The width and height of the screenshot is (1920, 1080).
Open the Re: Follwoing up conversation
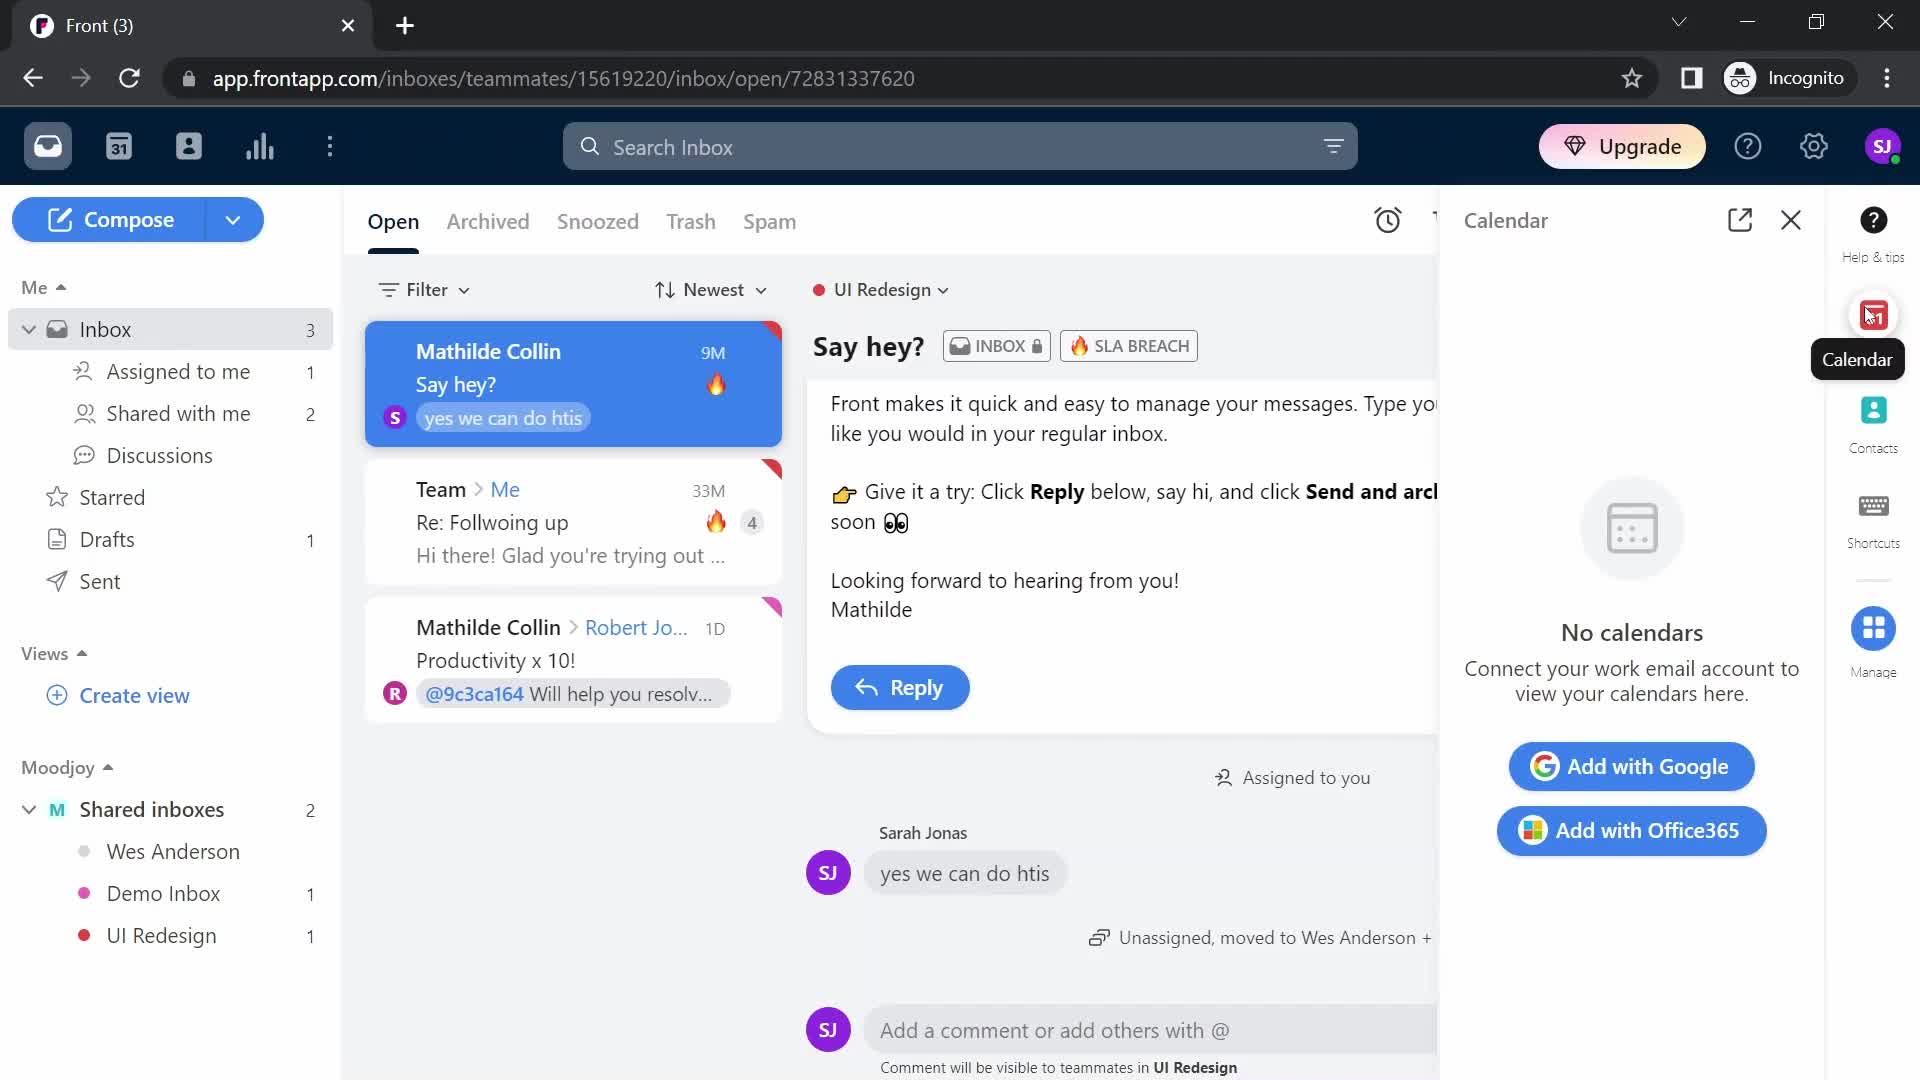tap(573, 522)
